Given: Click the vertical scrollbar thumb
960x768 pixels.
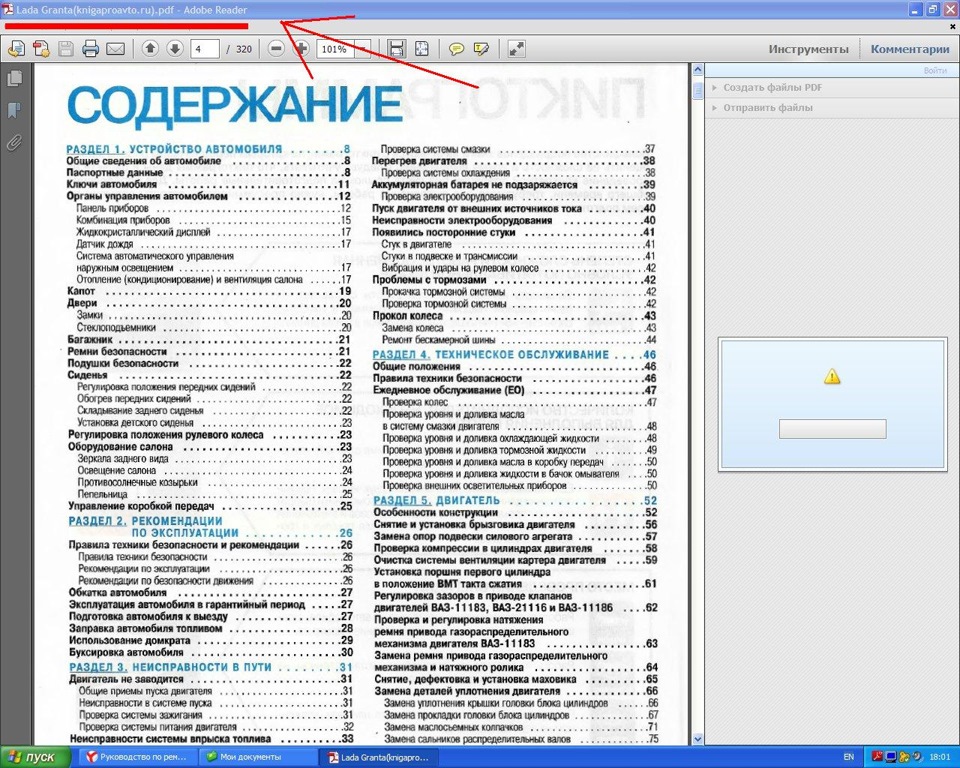Looking at the screenshot, I should 697,90.
